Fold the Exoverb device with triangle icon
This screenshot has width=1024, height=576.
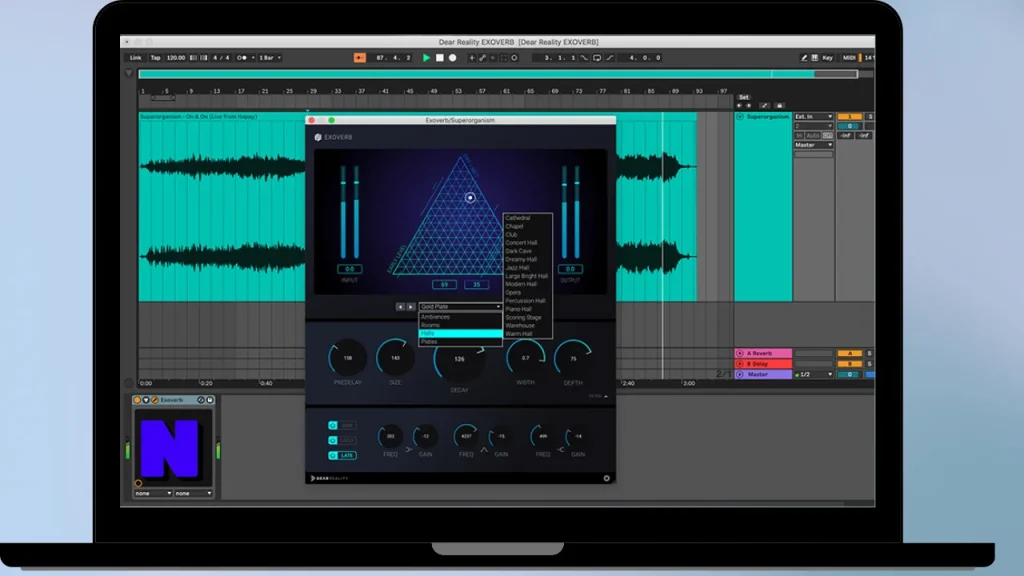tap(146, 400)
